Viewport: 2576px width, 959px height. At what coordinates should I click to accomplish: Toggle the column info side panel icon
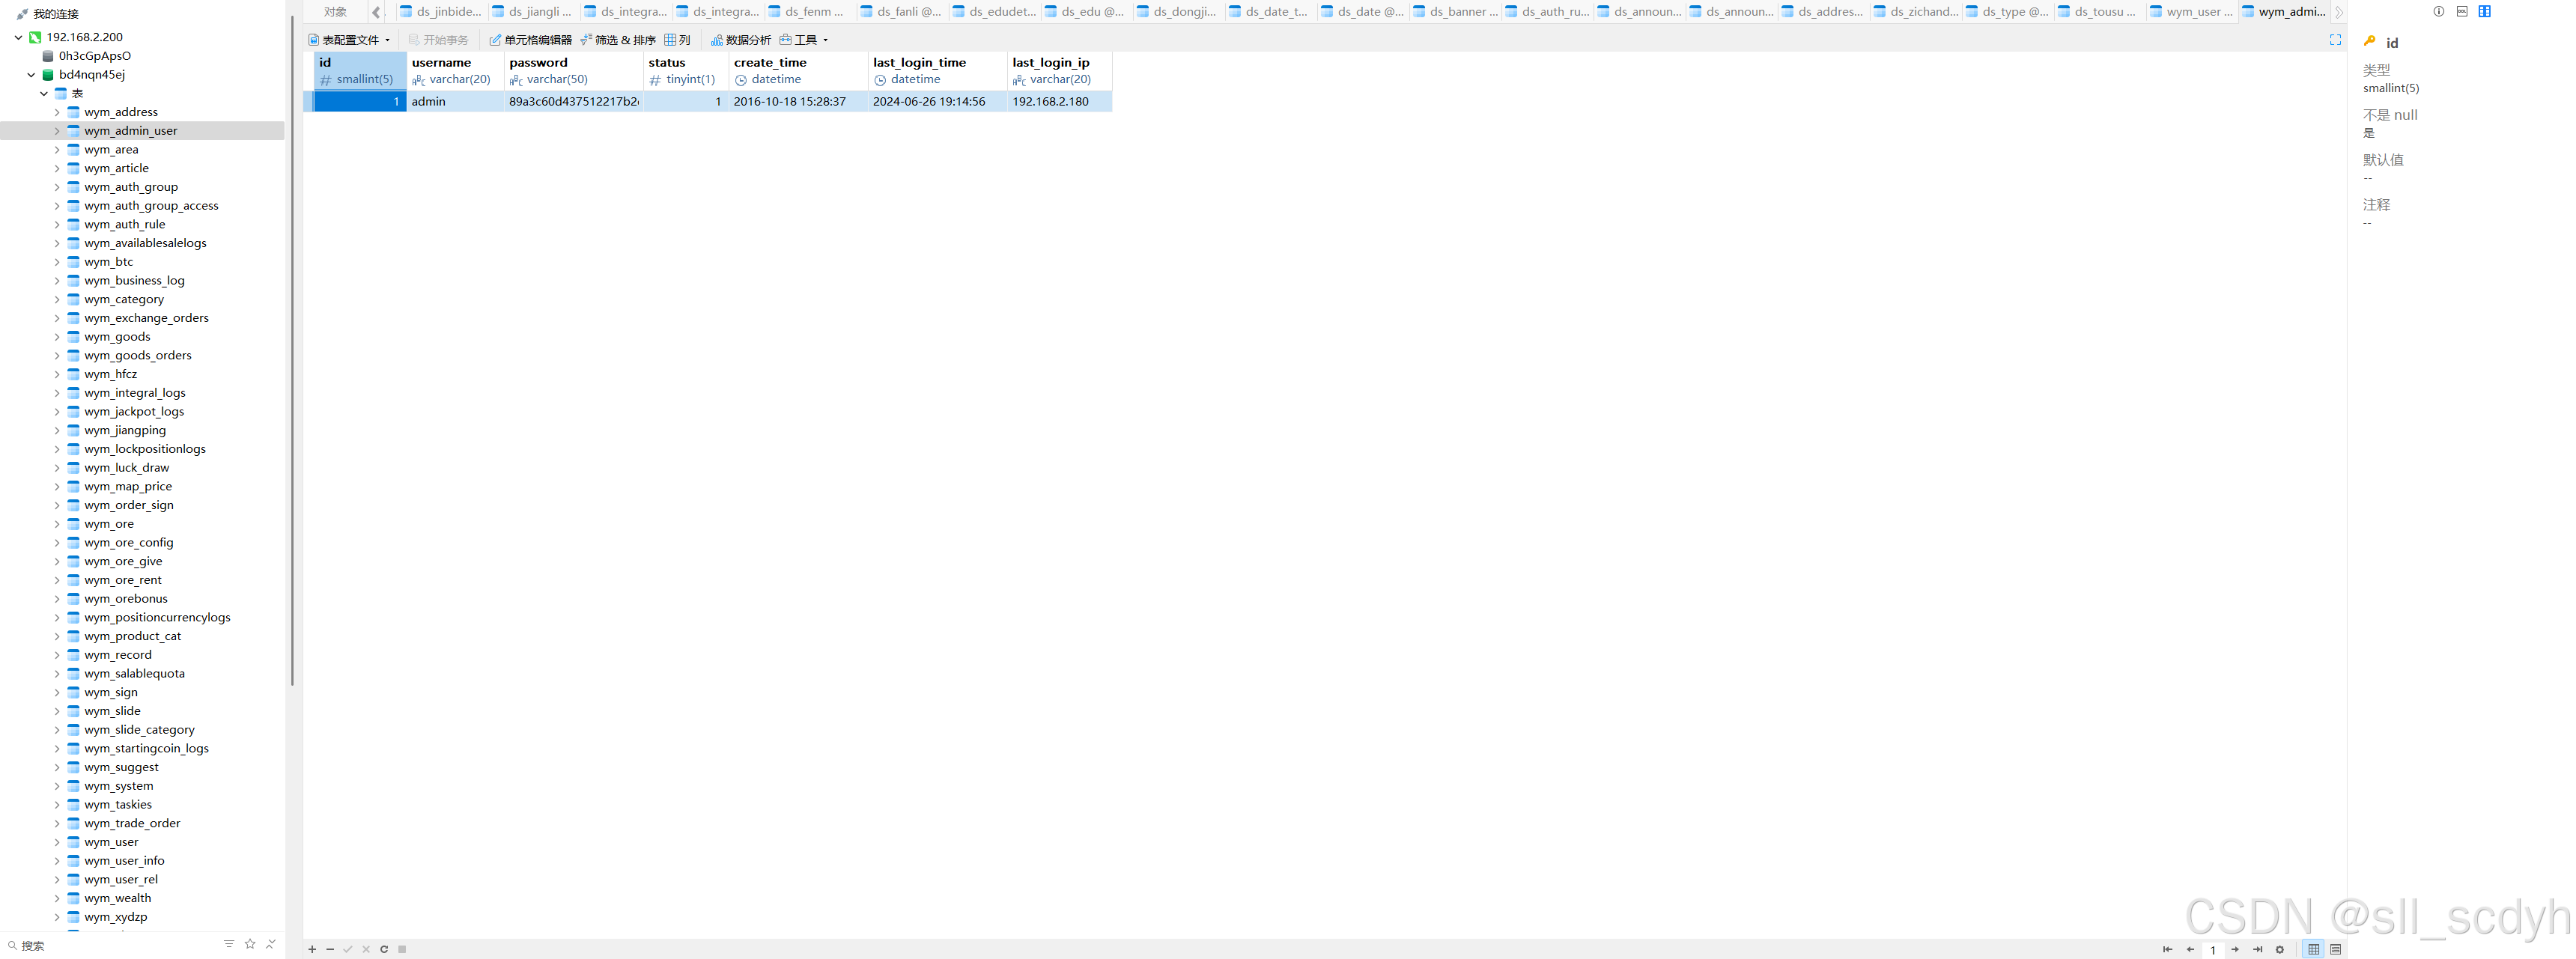click(x=2485, y=11)
